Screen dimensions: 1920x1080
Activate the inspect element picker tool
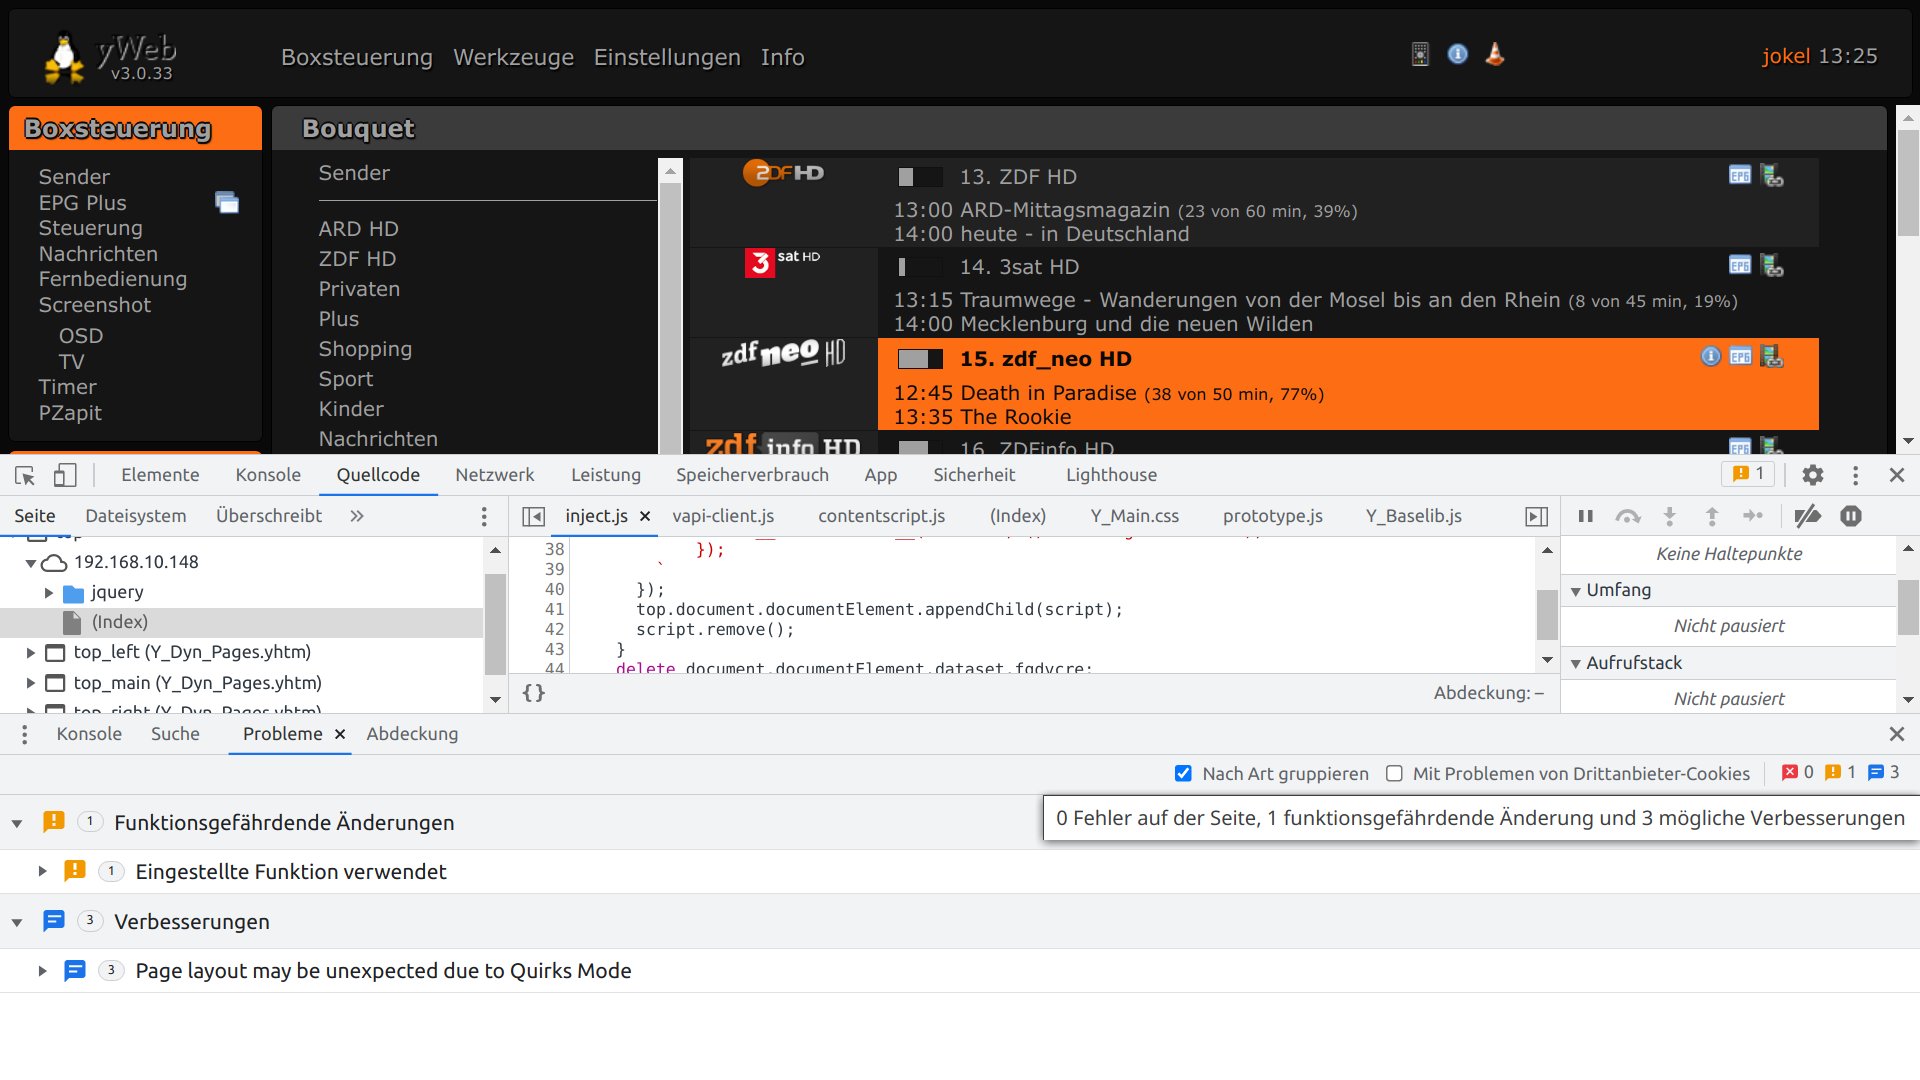25,475
